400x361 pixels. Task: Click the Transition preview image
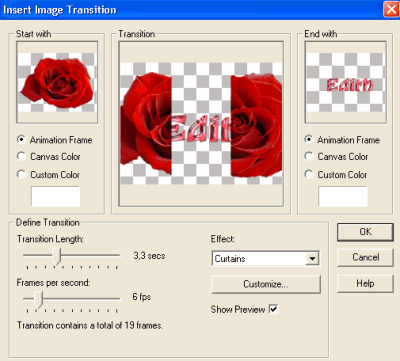click(201, 124)
